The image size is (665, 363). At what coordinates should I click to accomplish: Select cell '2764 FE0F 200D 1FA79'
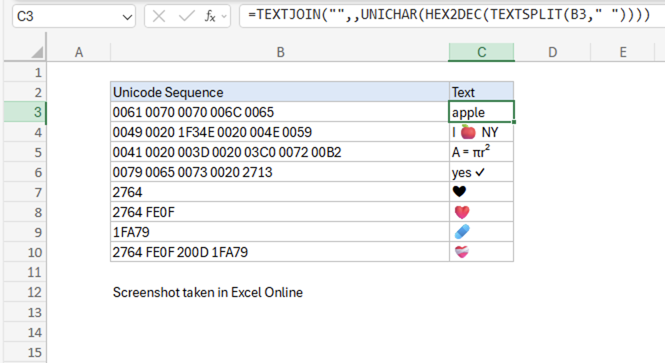click(x=280, y=252)
